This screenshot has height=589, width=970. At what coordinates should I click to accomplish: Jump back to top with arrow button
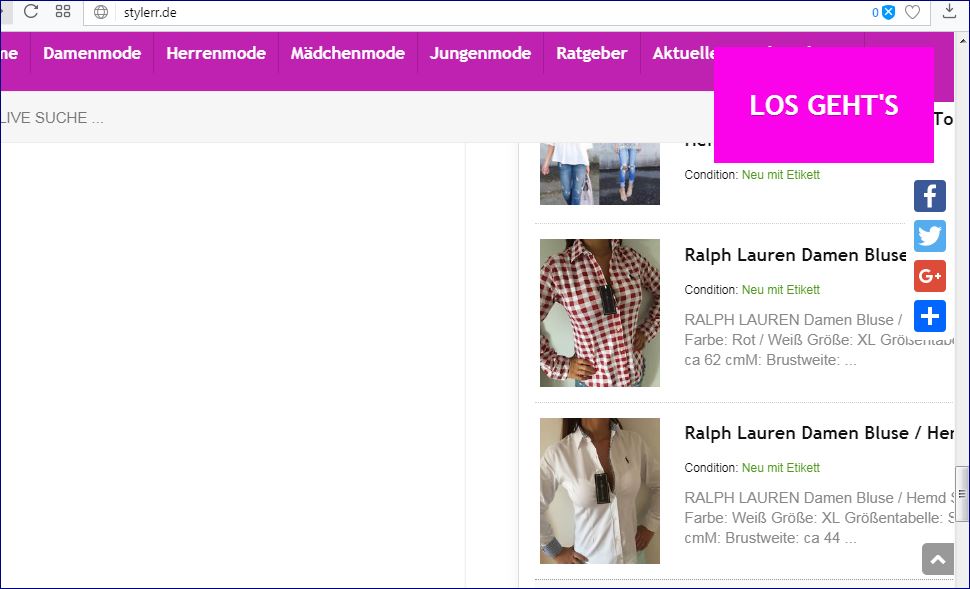pos(938,559)
